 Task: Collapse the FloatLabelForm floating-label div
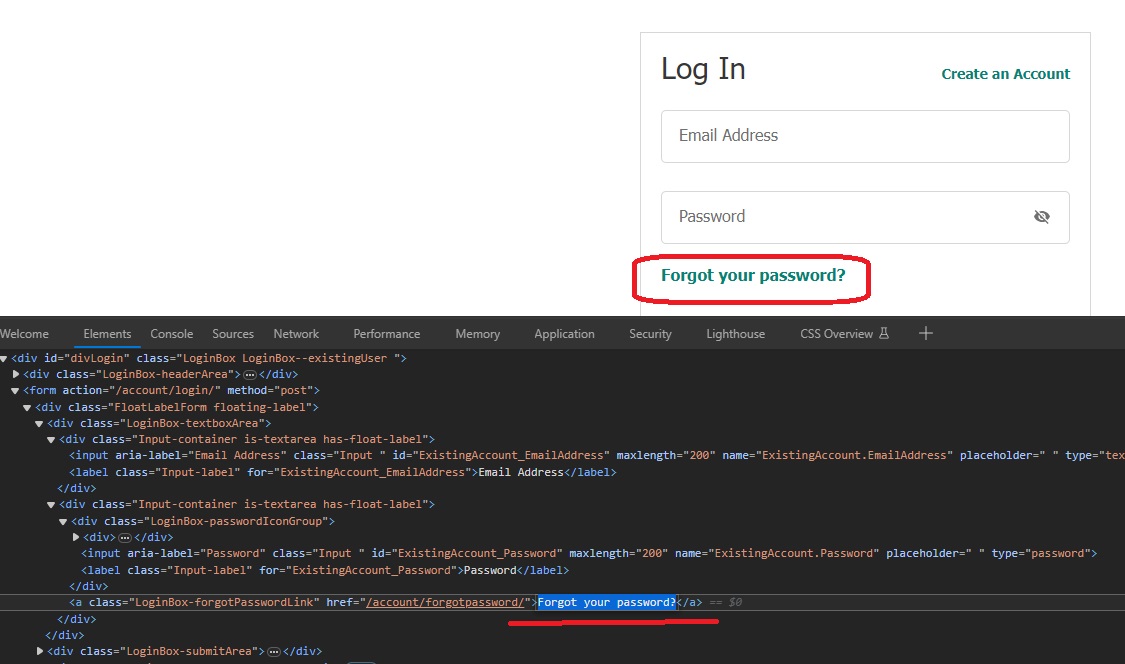coord(27,406)
